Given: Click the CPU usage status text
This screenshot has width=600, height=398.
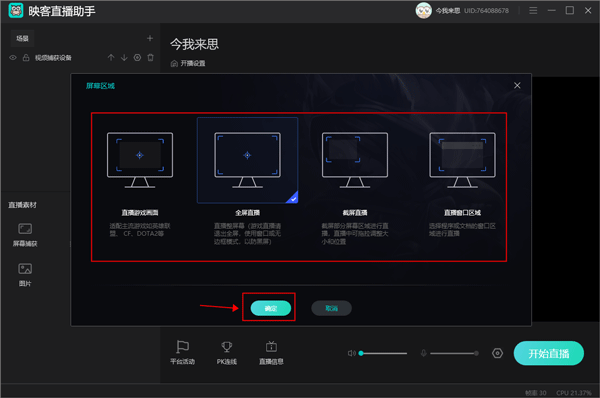Looking at the screenshot, I should [574, 393].
